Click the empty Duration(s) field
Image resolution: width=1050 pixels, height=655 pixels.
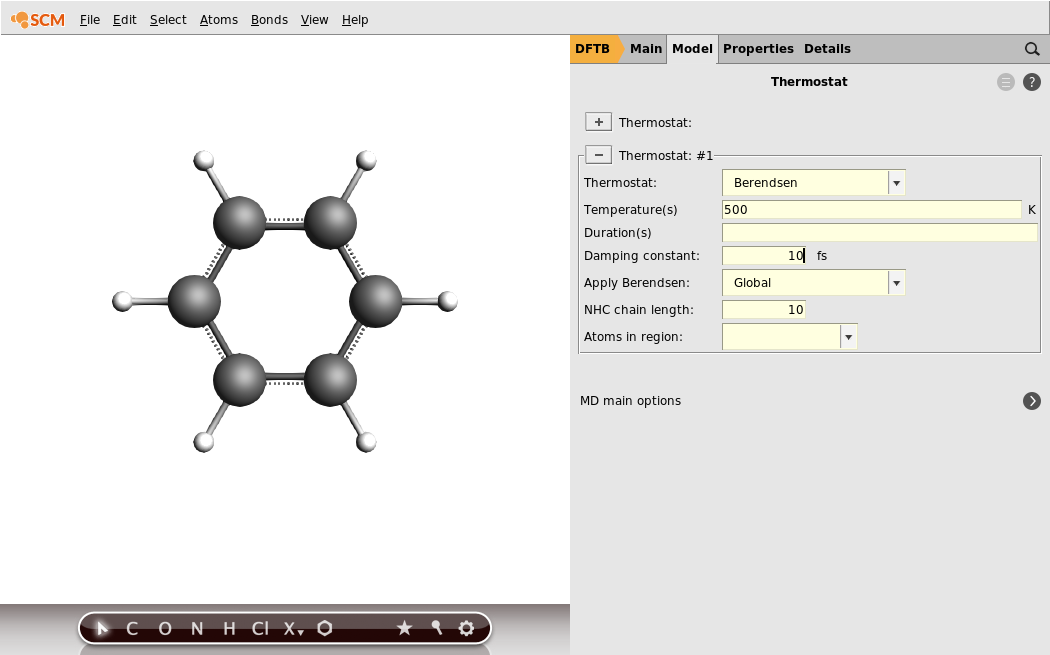point(880,232)
